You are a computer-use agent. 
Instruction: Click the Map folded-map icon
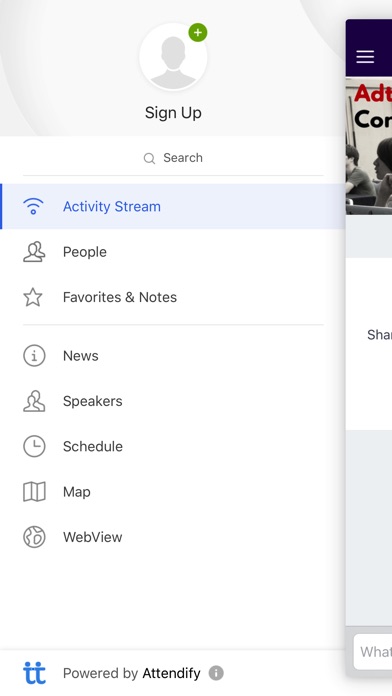[34, 492]
